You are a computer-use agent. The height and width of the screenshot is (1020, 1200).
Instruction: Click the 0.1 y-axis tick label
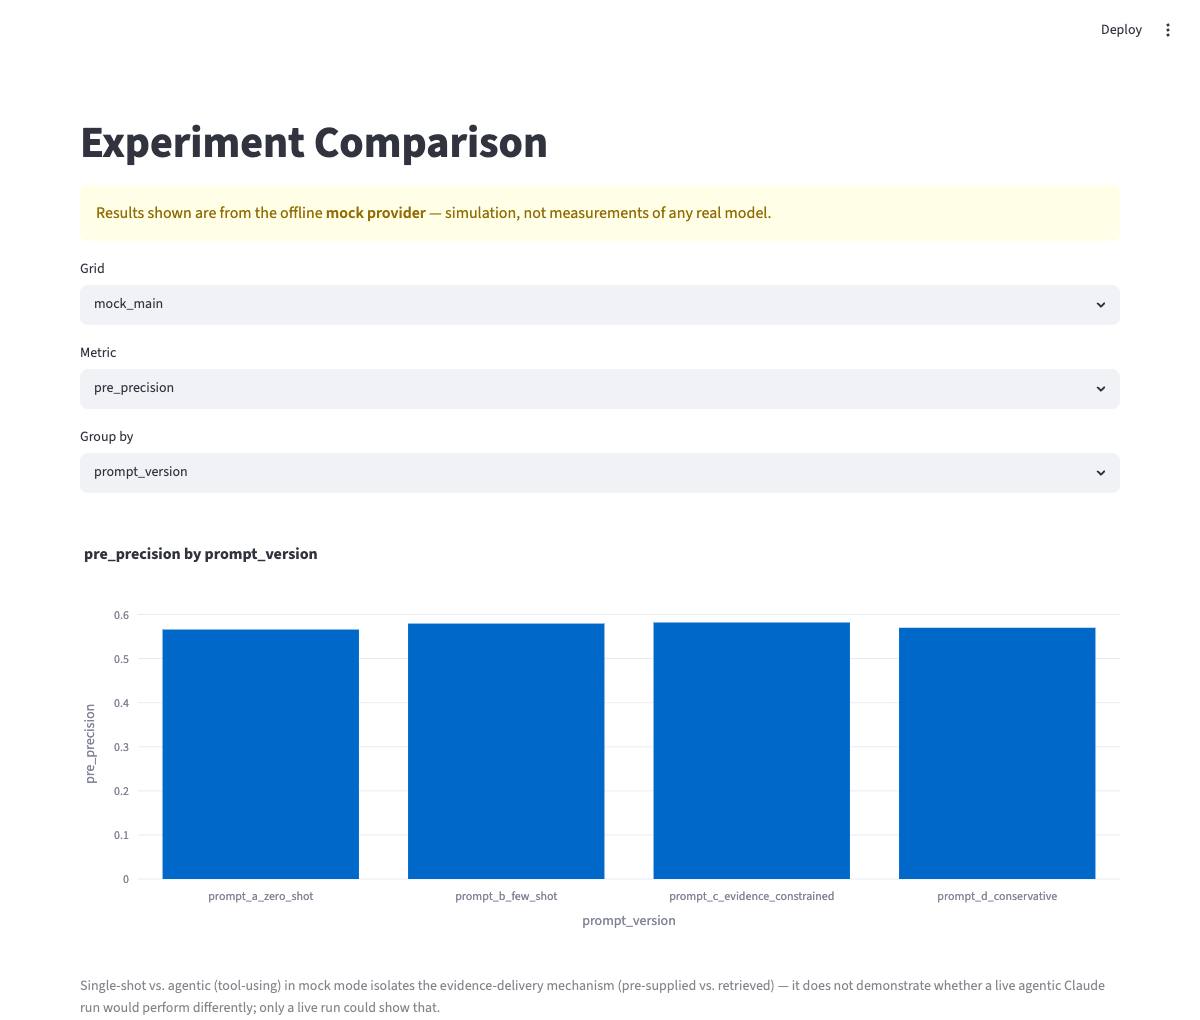pos(121,835)
